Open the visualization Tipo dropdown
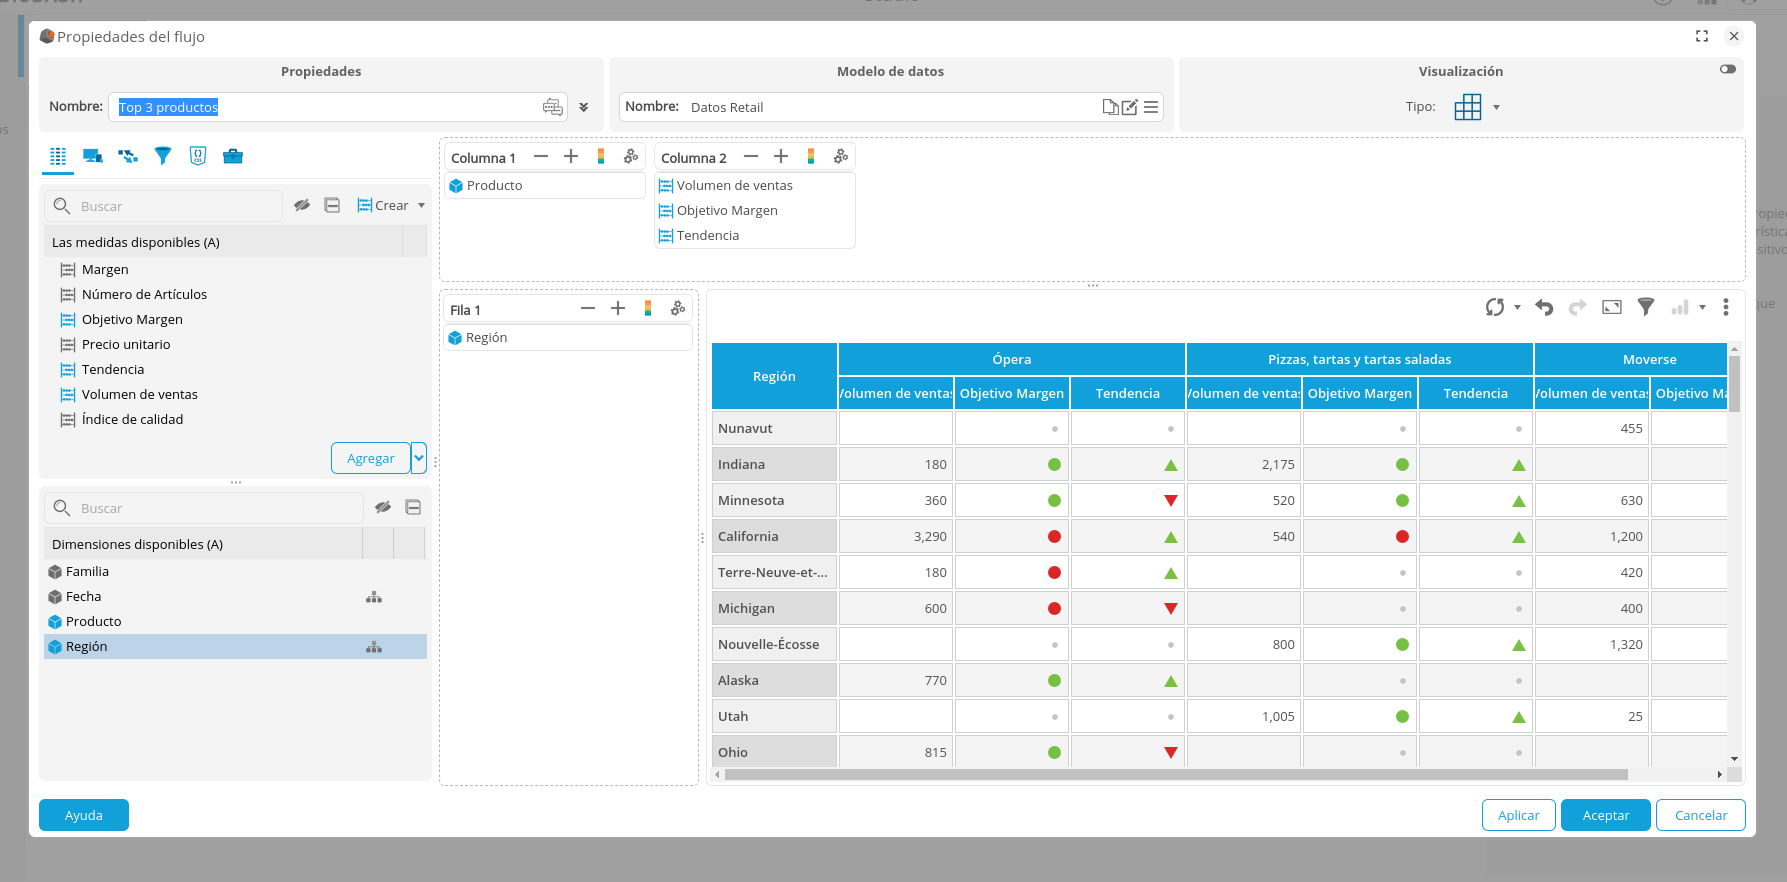Image resolution: width=1787 pixels, height=882 pixels. point(1496,107)
